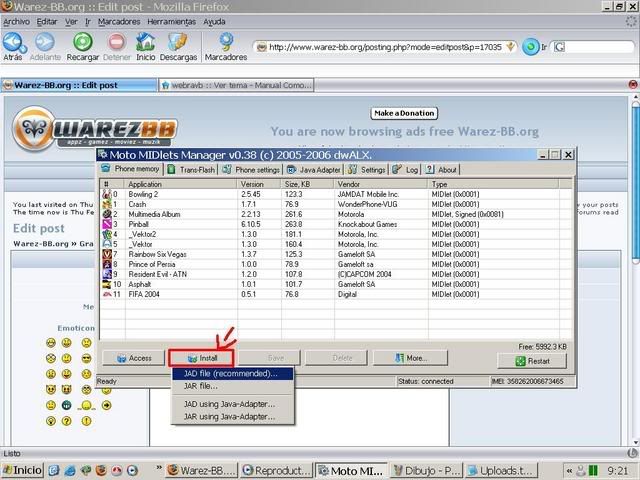The height and width of the screenshot is (480, 640).
Task: Click the Crash application icon
Action: [107, 204]
